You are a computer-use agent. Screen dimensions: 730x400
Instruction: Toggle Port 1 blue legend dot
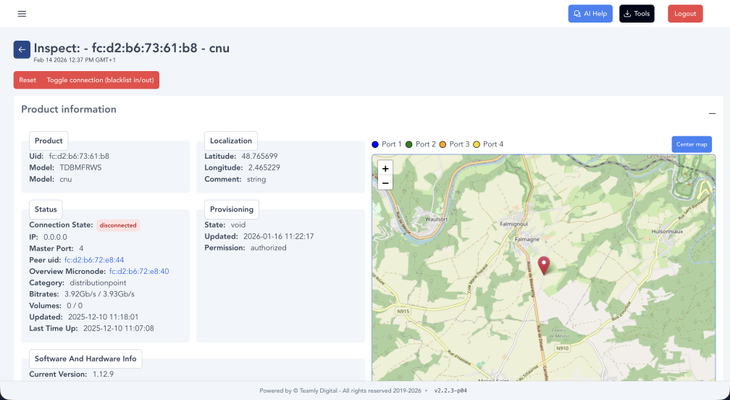click(376, 144)
